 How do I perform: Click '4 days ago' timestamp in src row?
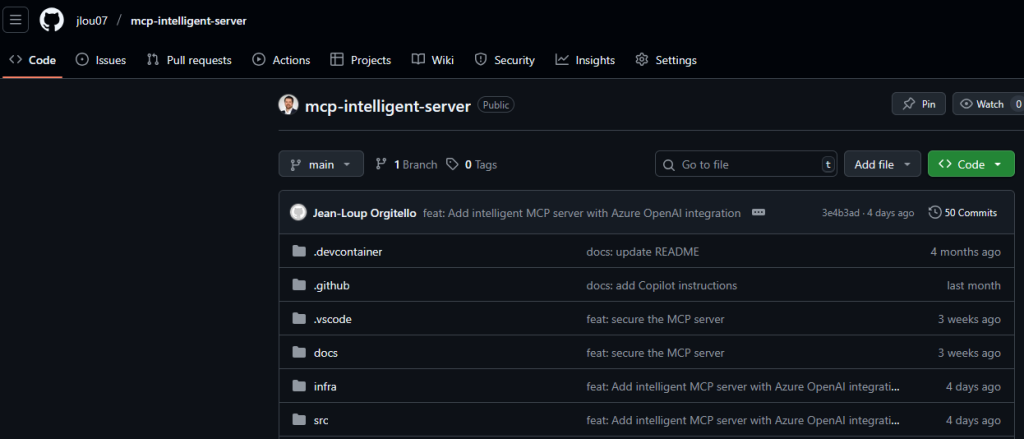973,420
